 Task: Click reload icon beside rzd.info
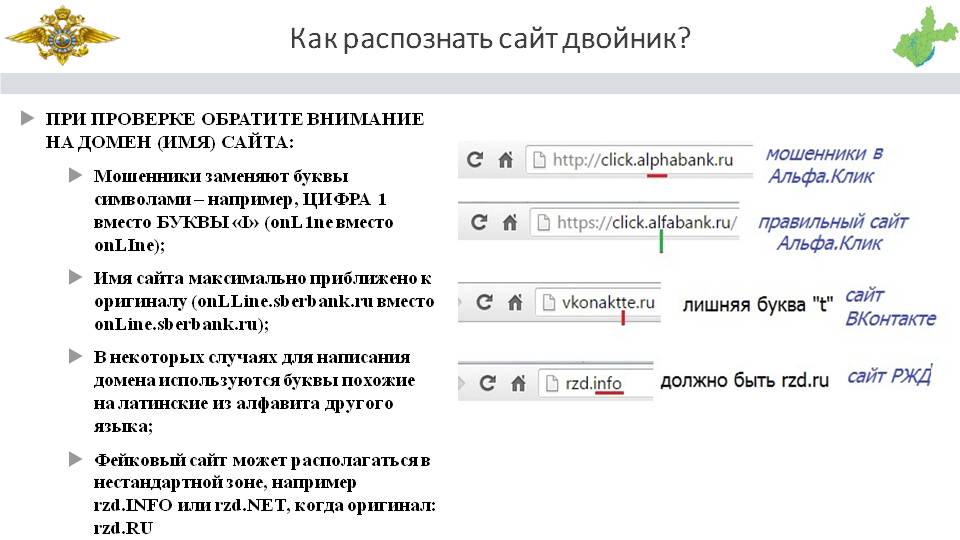click(487, 383)
